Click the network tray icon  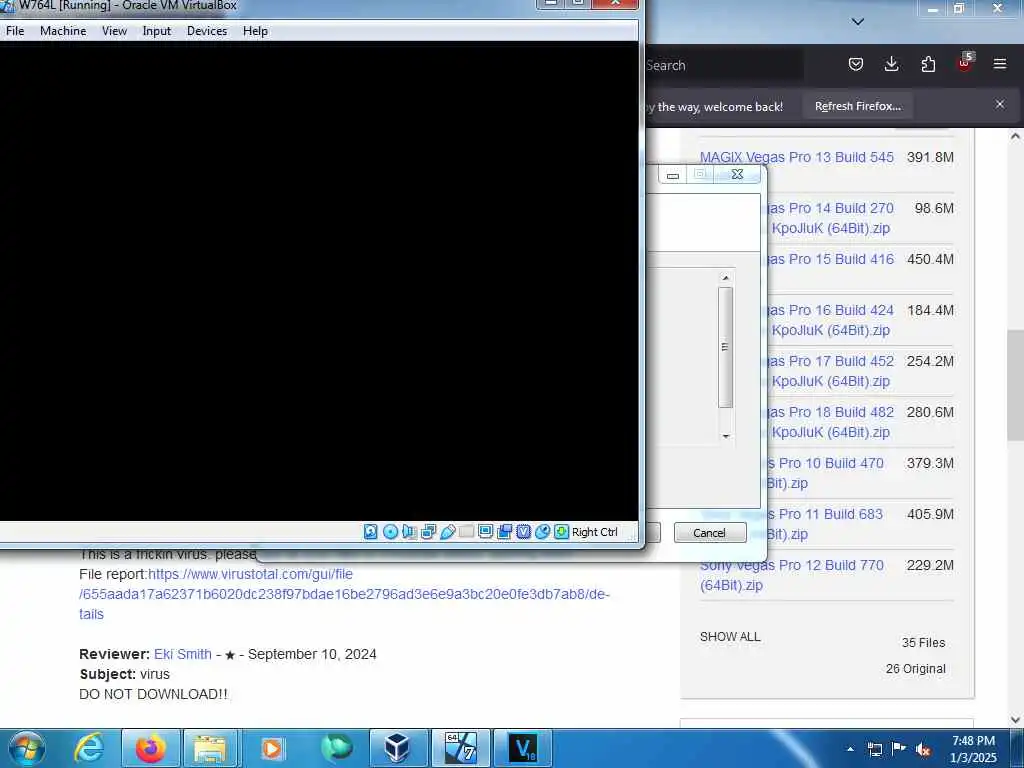[874, 750]
